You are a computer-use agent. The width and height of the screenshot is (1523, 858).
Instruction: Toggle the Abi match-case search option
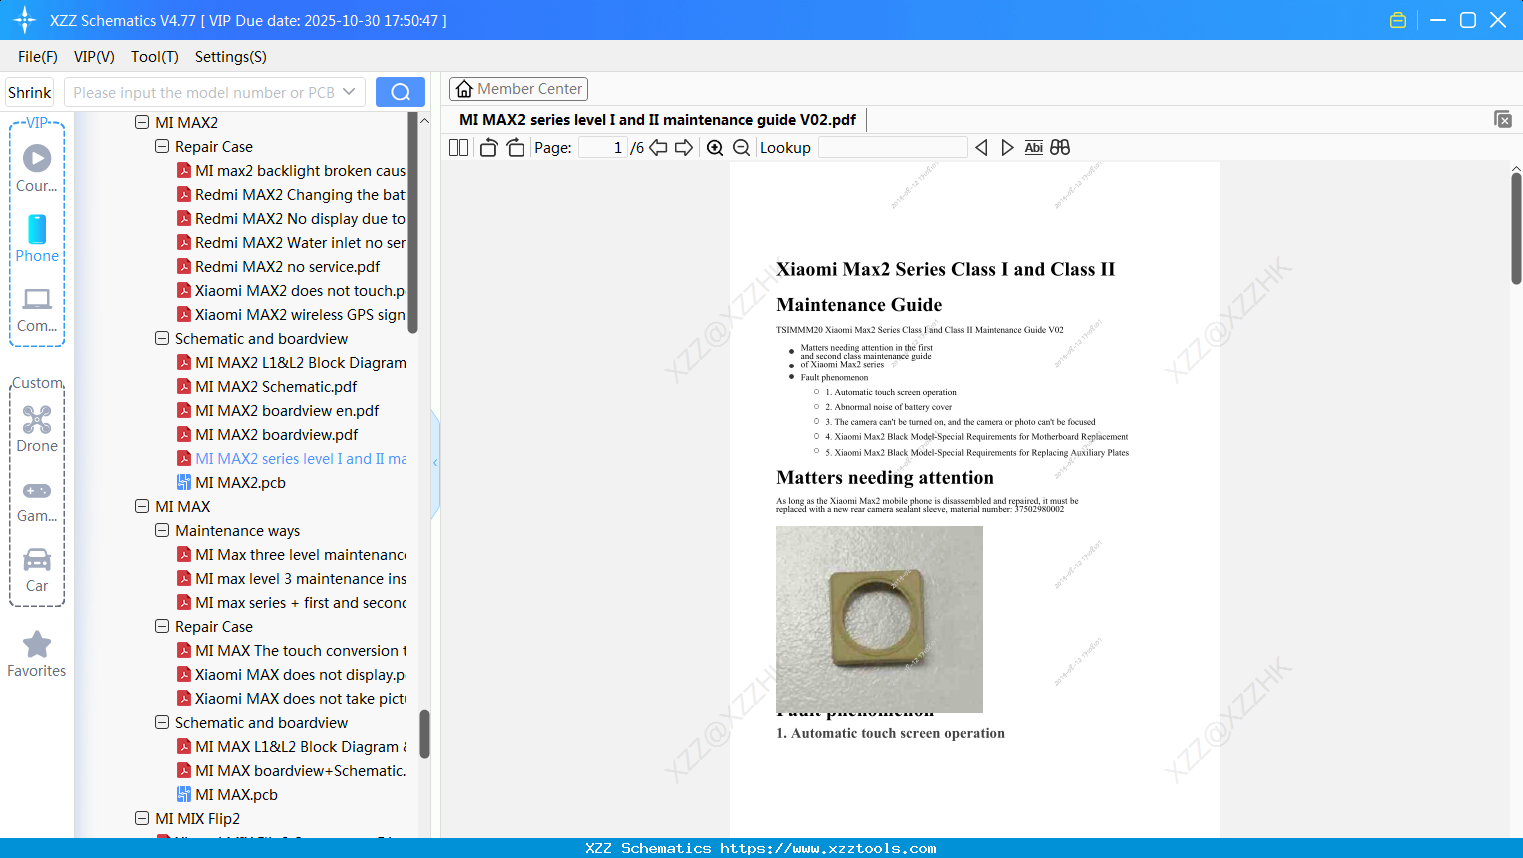(x=1034, y=148)
